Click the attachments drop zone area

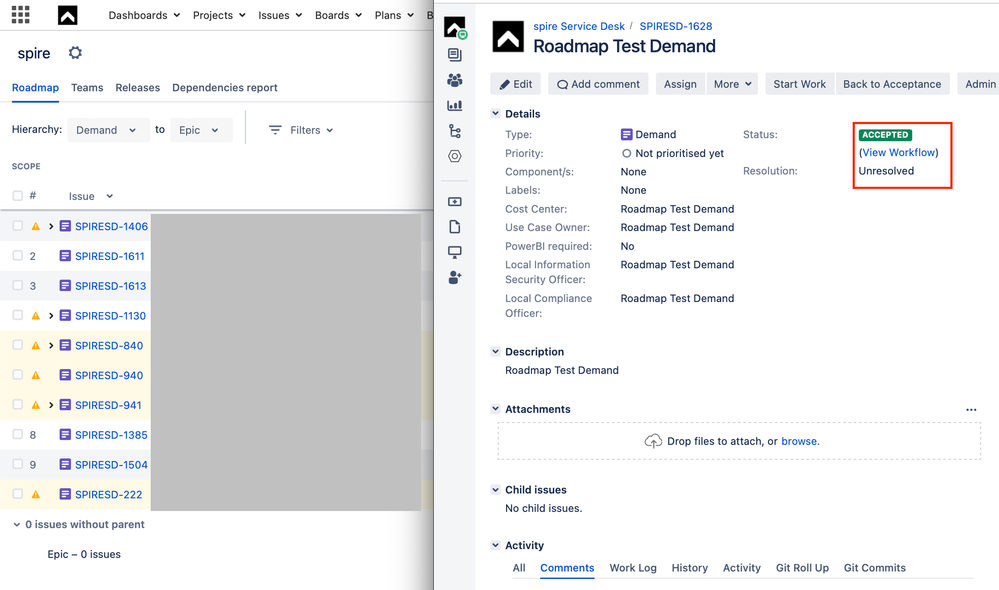(739, 441)
